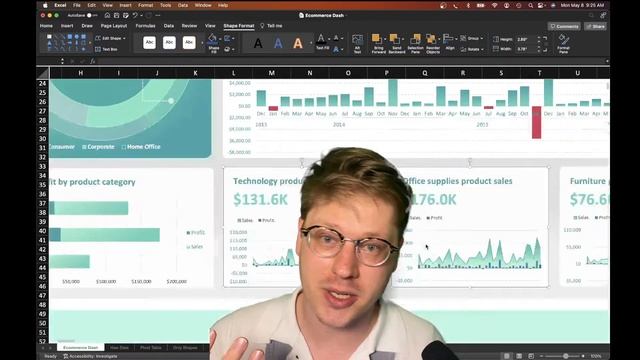The width and height of the screenshot is (640, 360).
Task: Click the fx insert function icon
Action: tap(93, 61)
